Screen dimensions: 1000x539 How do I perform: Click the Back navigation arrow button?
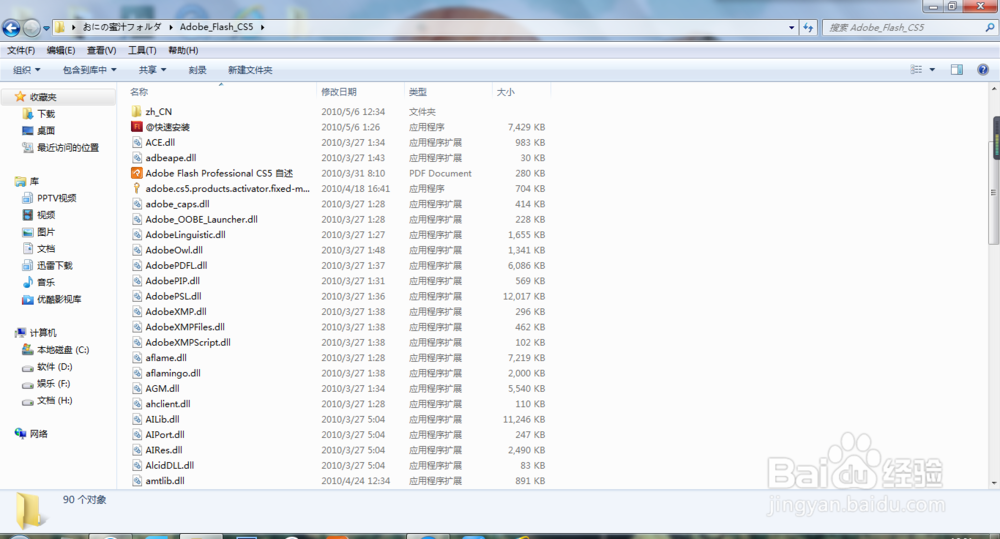click(11, 27)
